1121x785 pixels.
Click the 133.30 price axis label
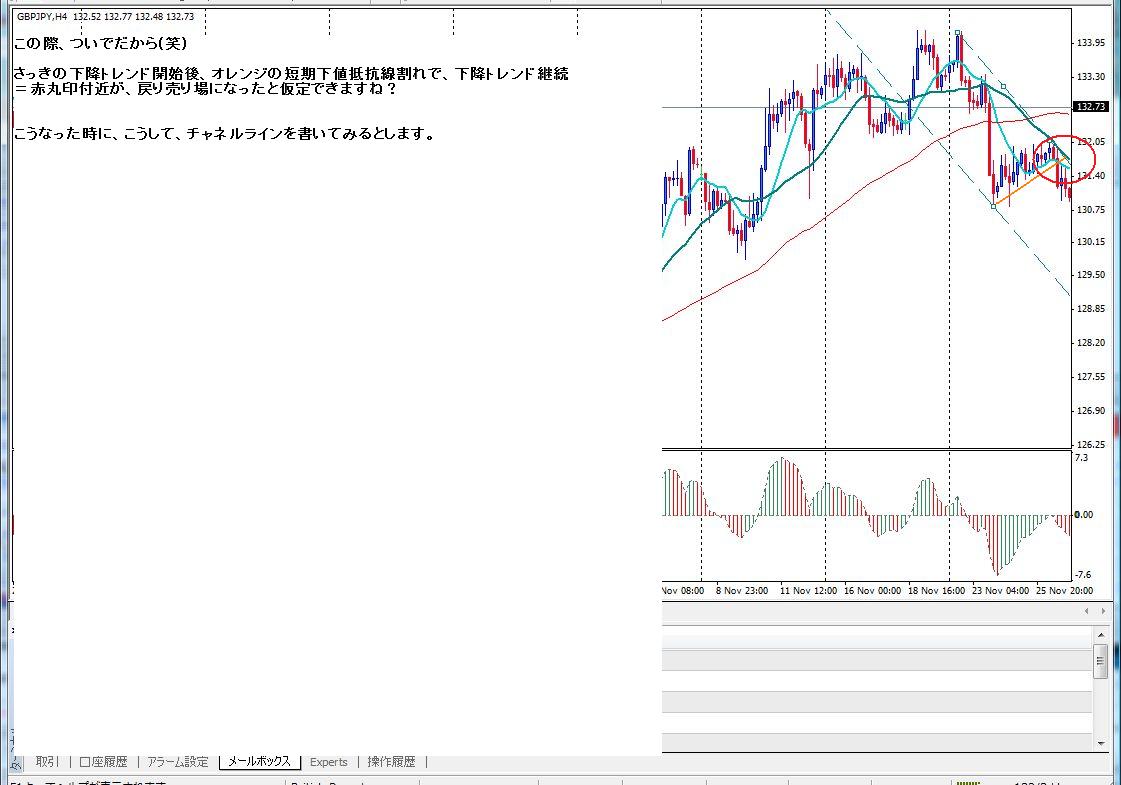click(1091, 76)
